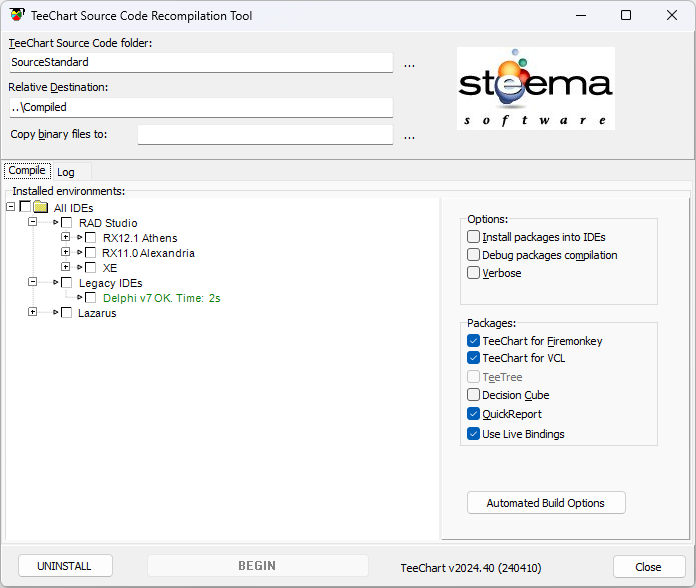This screenshot has height=588, width=696.
Task: Uncheck TeeChart for Firemonkey package
Action: pos(473,340)
